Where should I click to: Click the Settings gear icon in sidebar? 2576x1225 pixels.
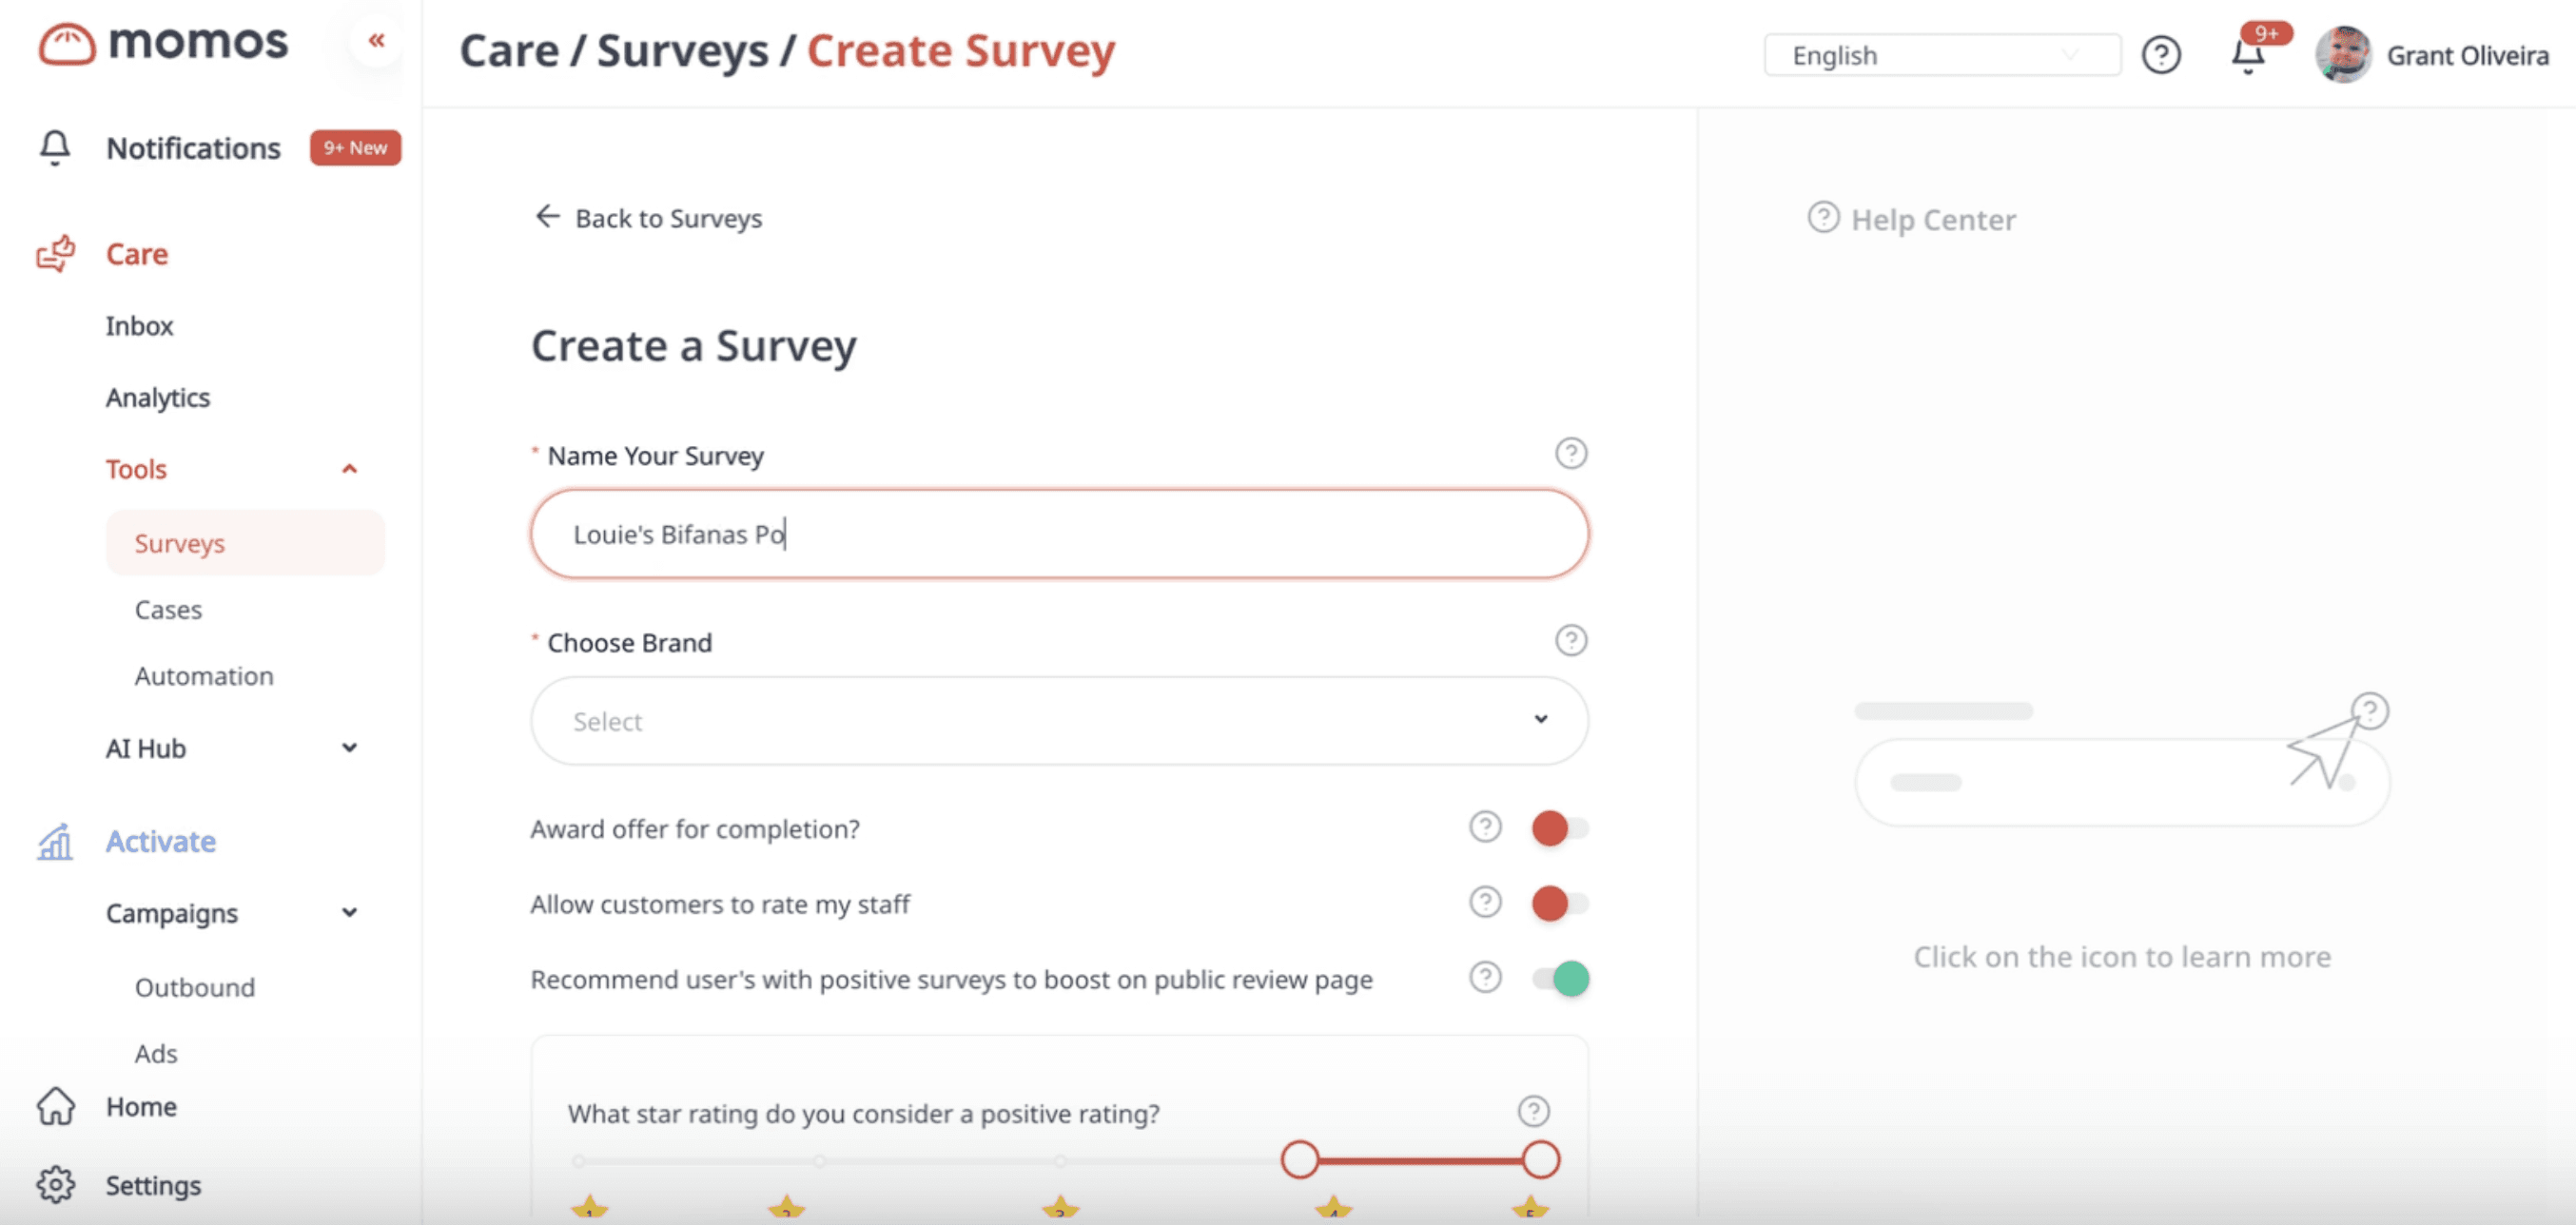pyautogui.click(x=56, y=1185)
